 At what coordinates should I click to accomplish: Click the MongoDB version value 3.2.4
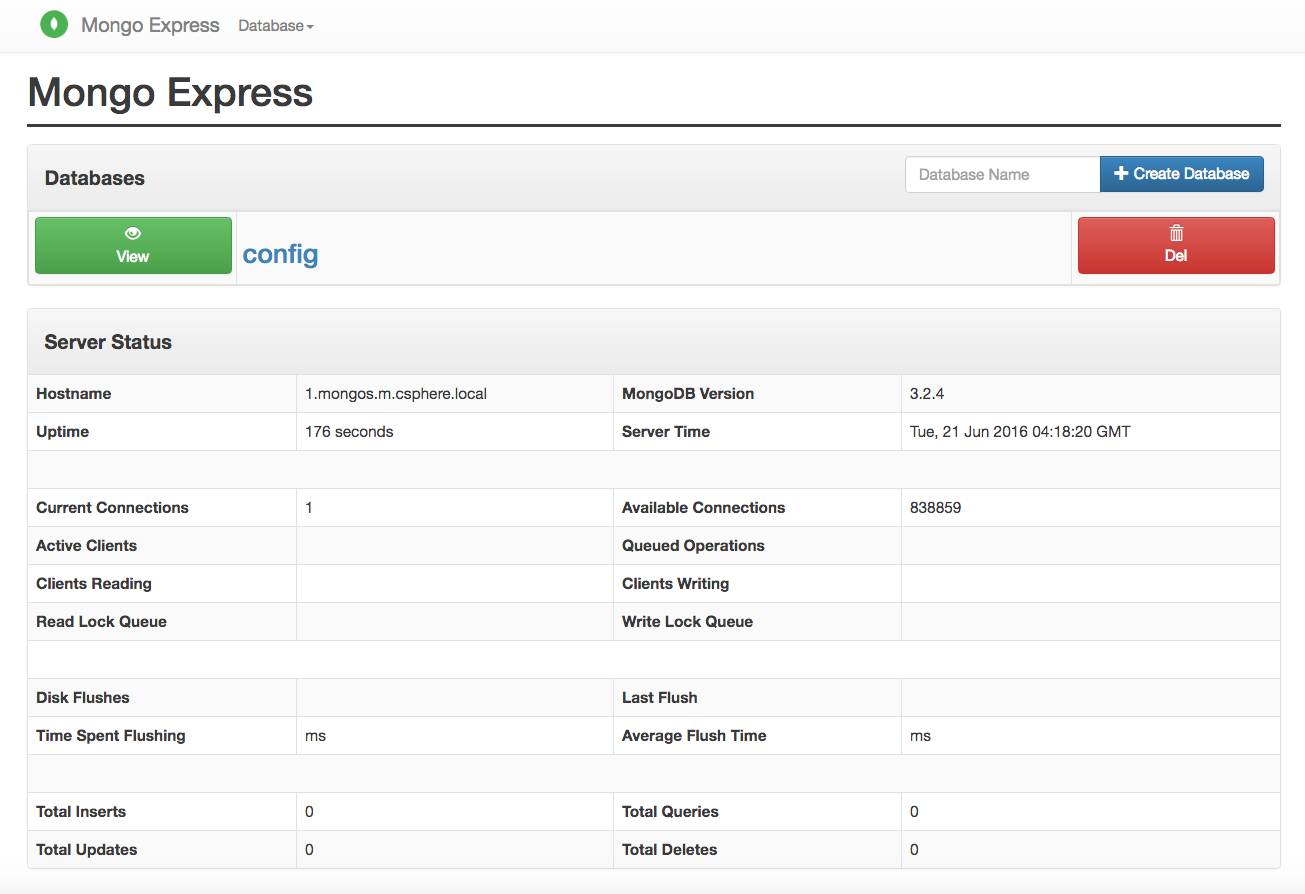point(927,394)
